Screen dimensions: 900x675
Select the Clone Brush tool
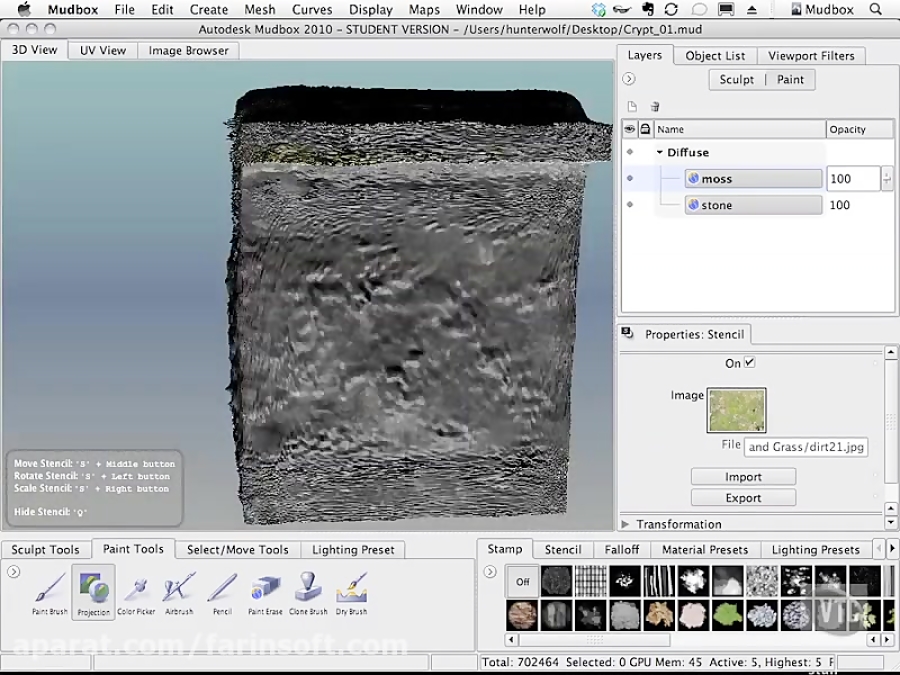308,590
